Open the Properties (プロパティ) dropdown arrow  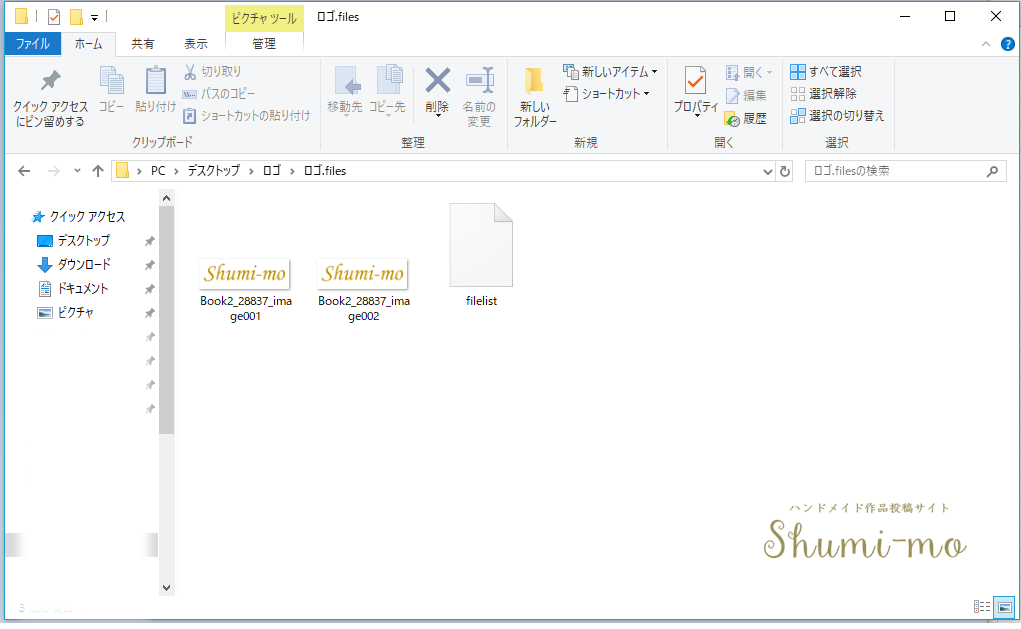tap(696, 116)
